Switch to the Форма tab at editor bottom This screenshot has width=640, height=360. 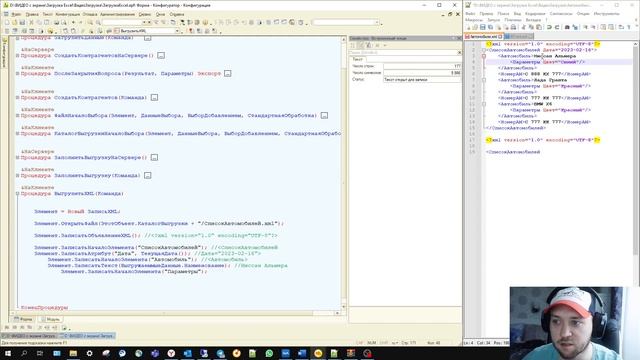(23, 319)
